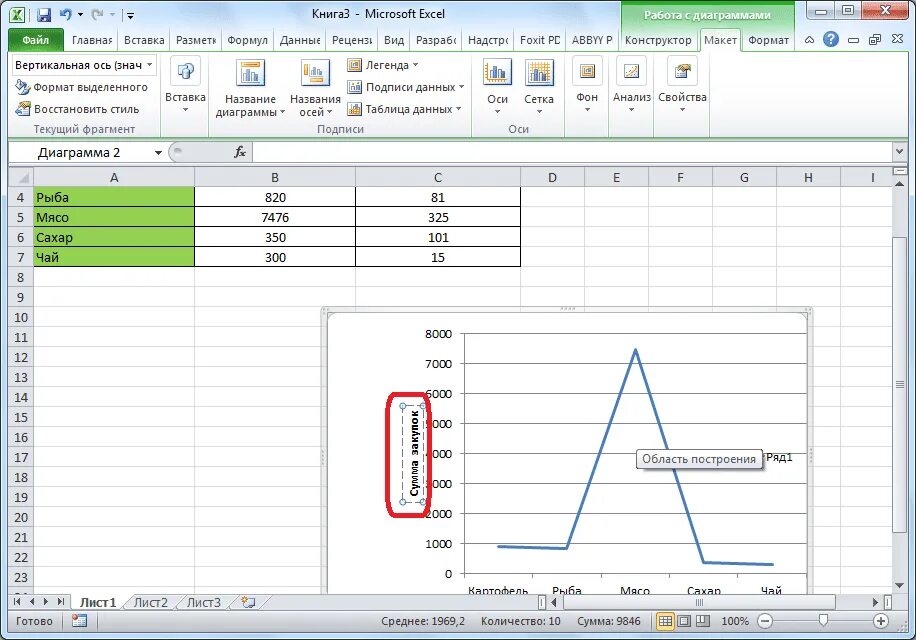This screenshot has height=640, width=916.
Task: Click the Undo icon
Action: tap(65, 15)
